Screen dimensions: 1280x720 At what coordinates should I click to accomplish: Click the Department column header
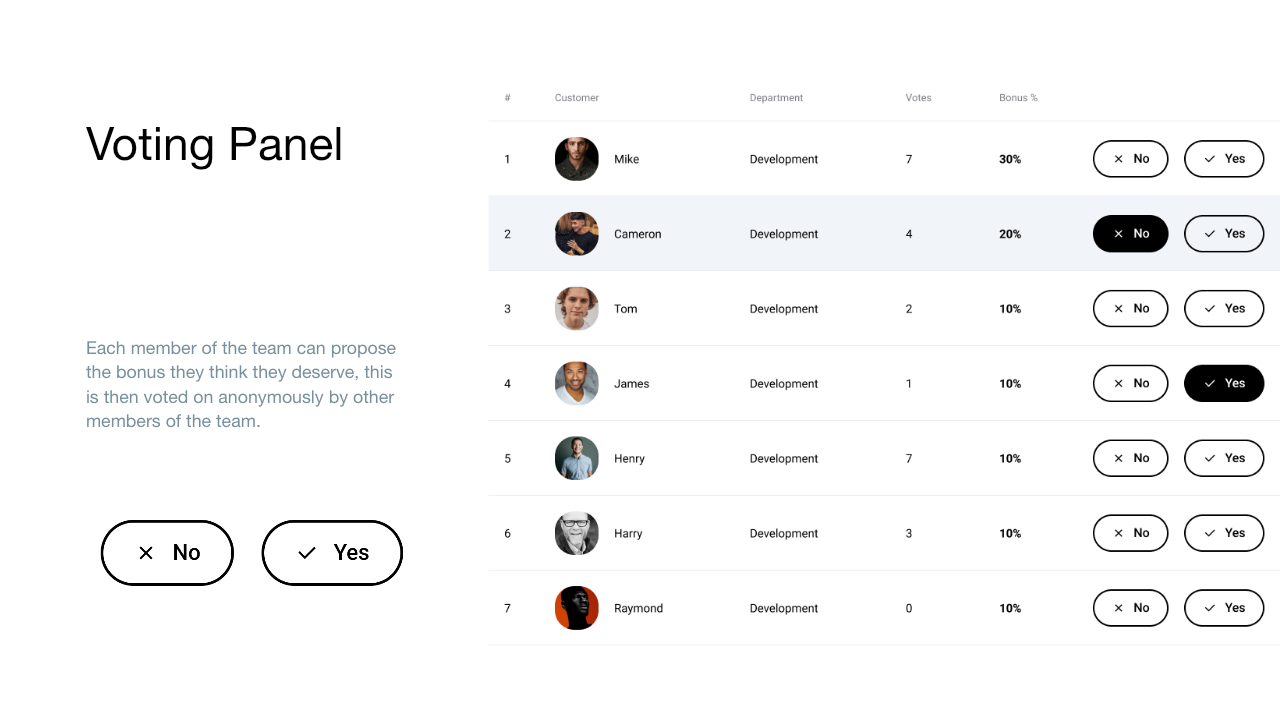(776, 98)
